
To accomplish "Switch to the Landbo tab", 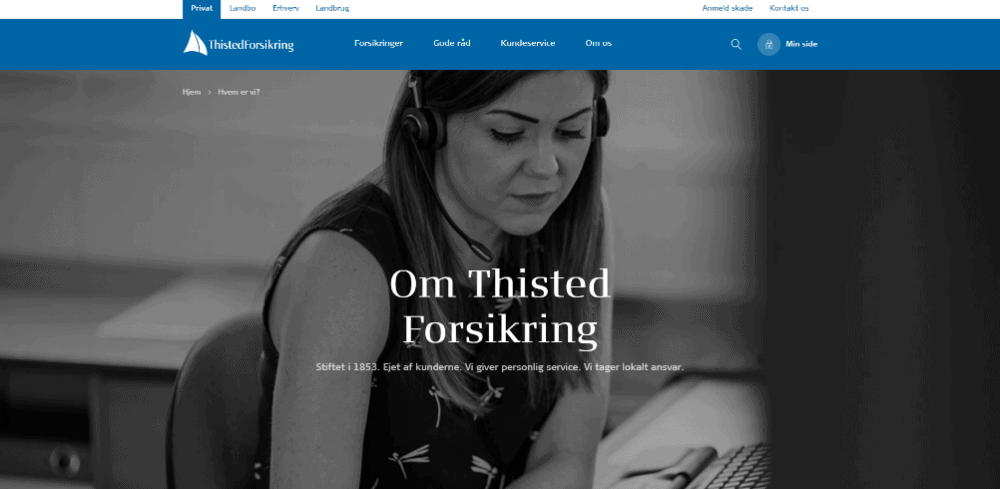I will pyautogui.click(x=242, y=8).
